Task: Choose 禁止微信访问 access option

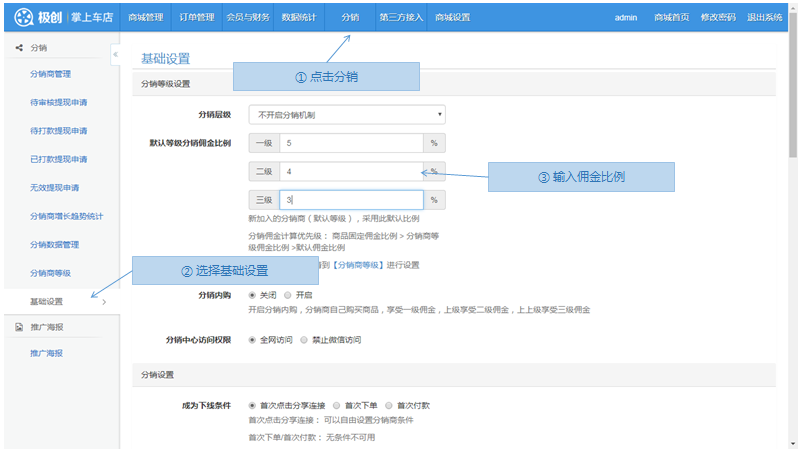Action: pos(303,340)
